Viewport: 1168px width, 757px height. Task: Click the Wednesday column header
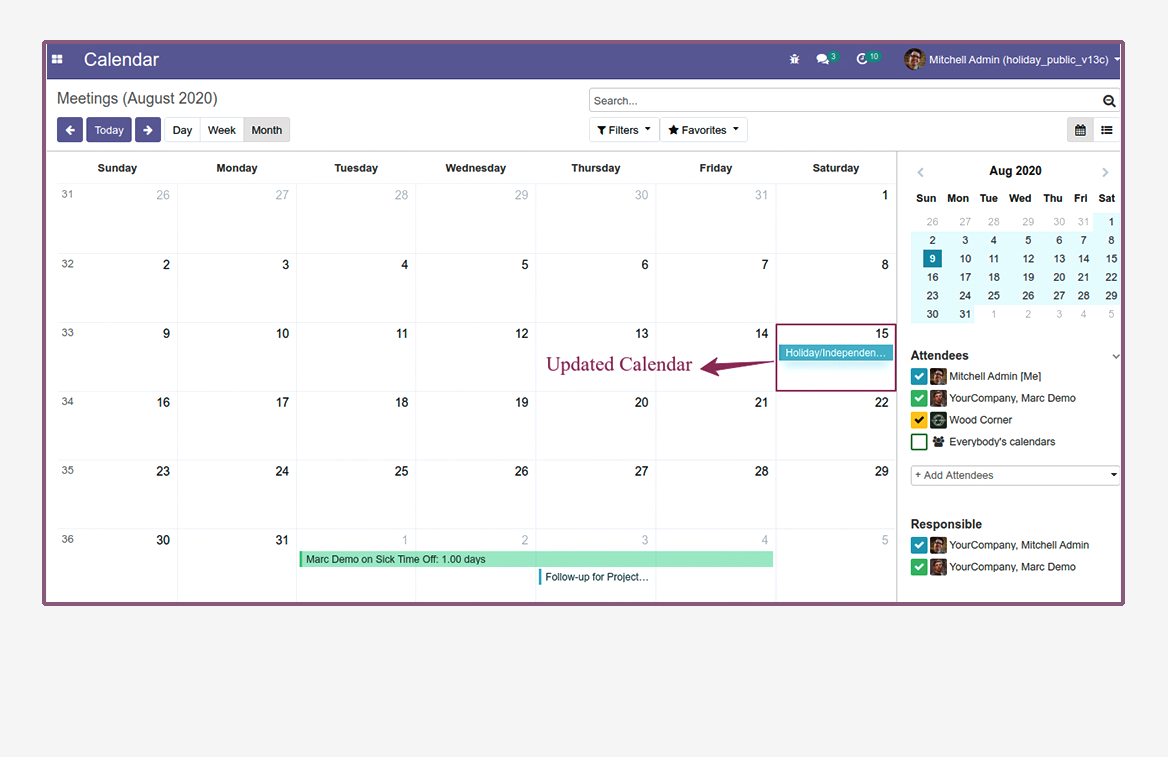(x=475, y=168)
